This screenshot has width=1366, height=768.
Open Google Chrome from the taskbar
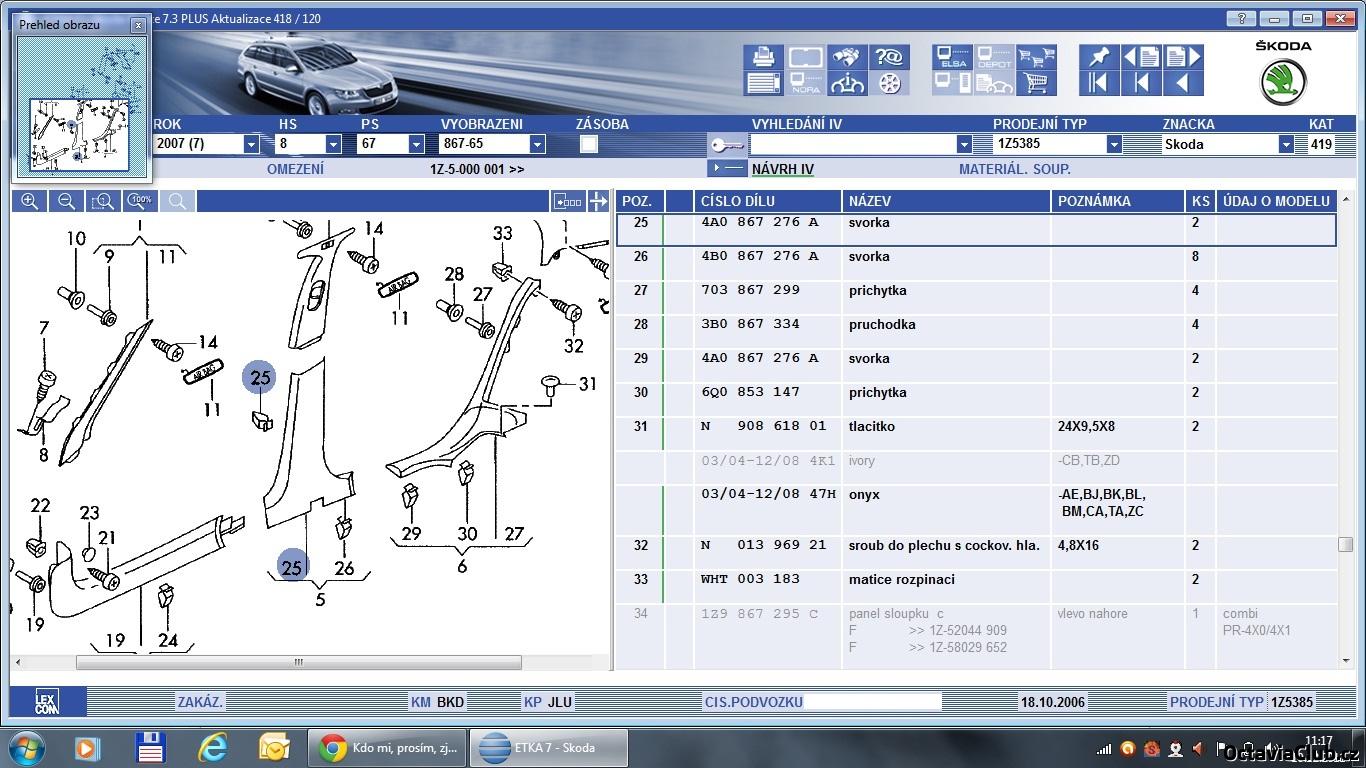tap(388, 747)
